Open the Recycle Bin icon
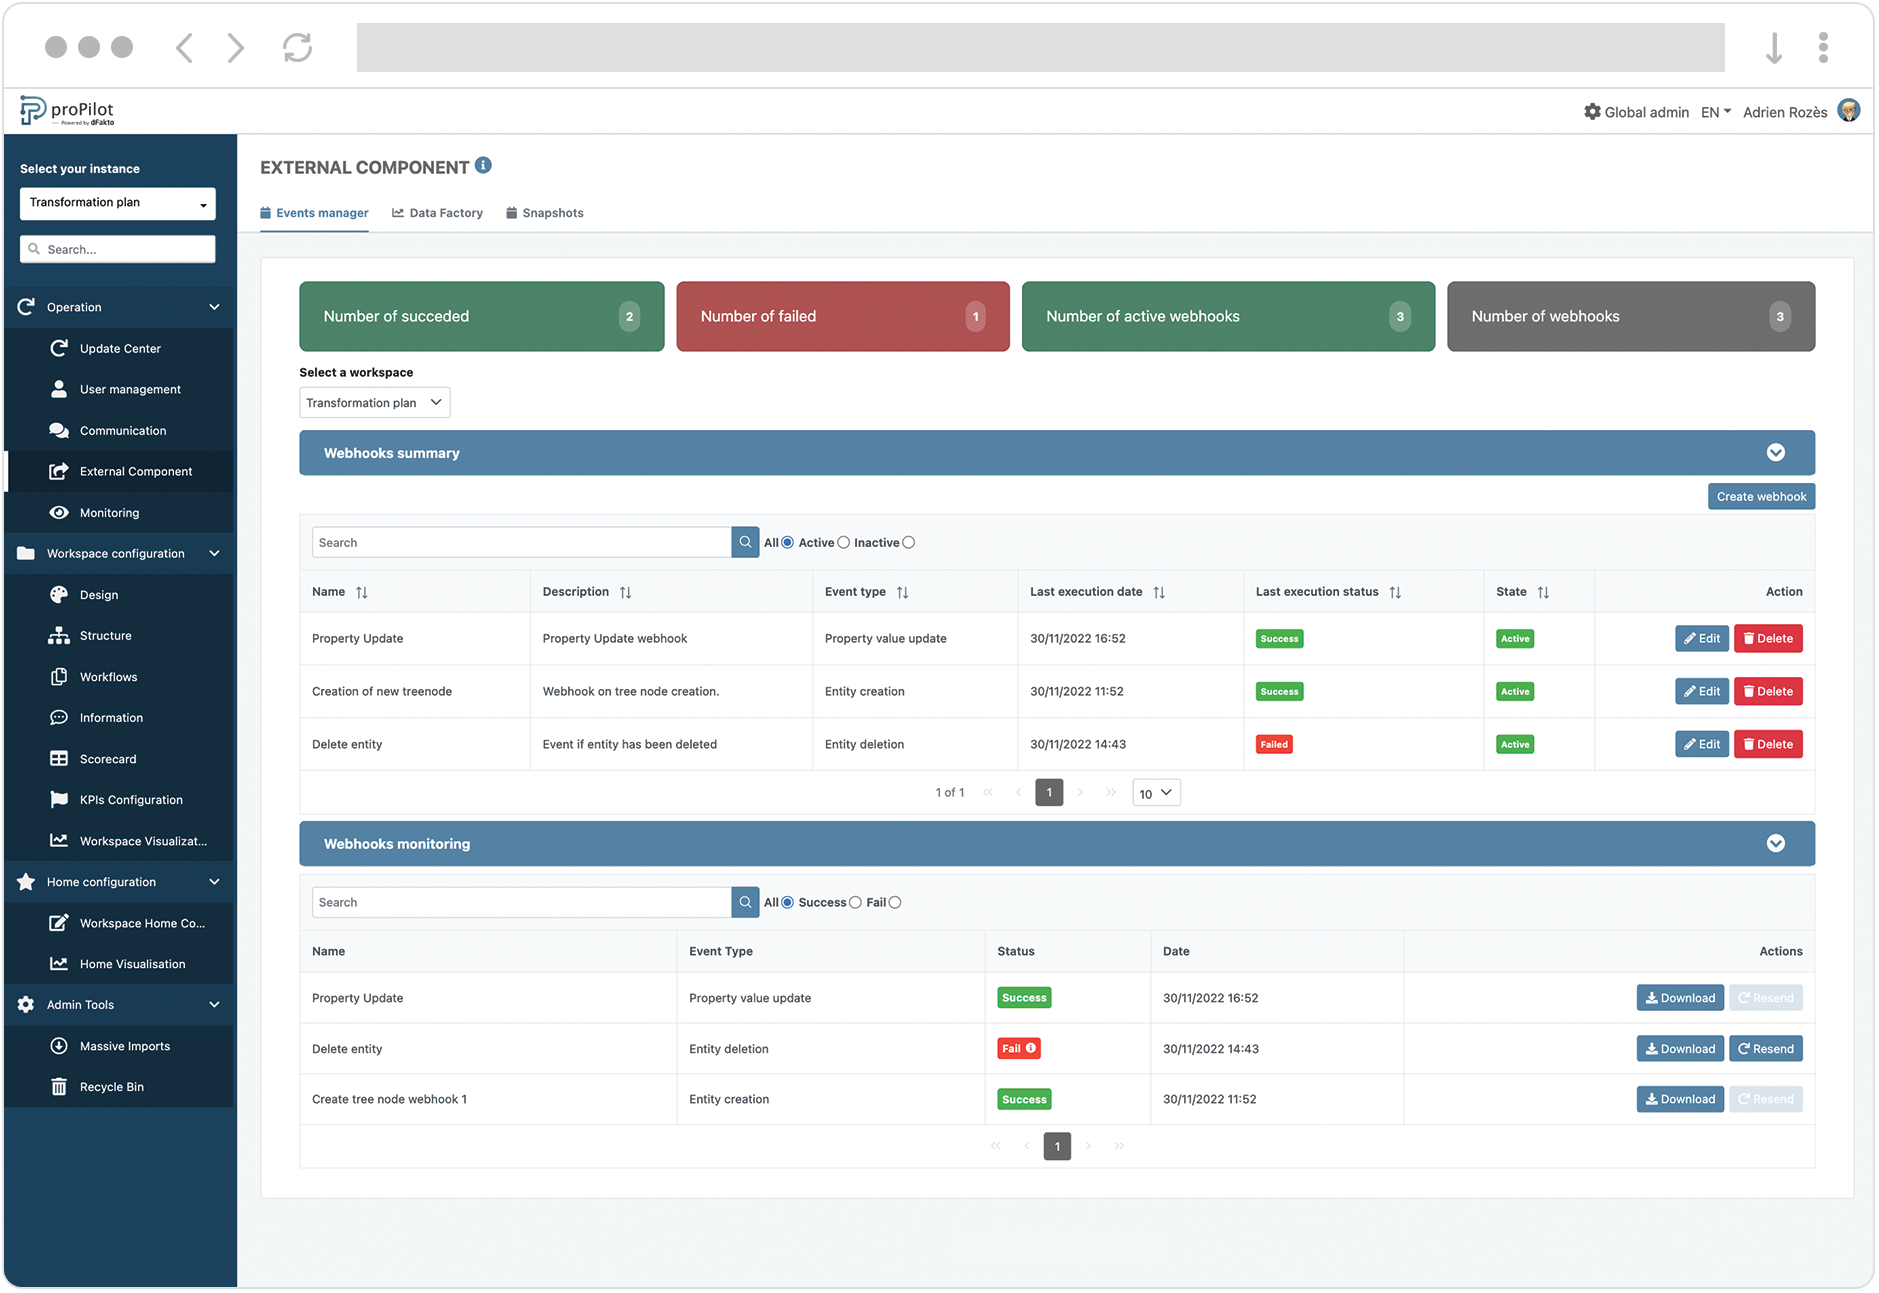Image resolution: width=1879 pixels, height=1293 pixels. 60,1086
